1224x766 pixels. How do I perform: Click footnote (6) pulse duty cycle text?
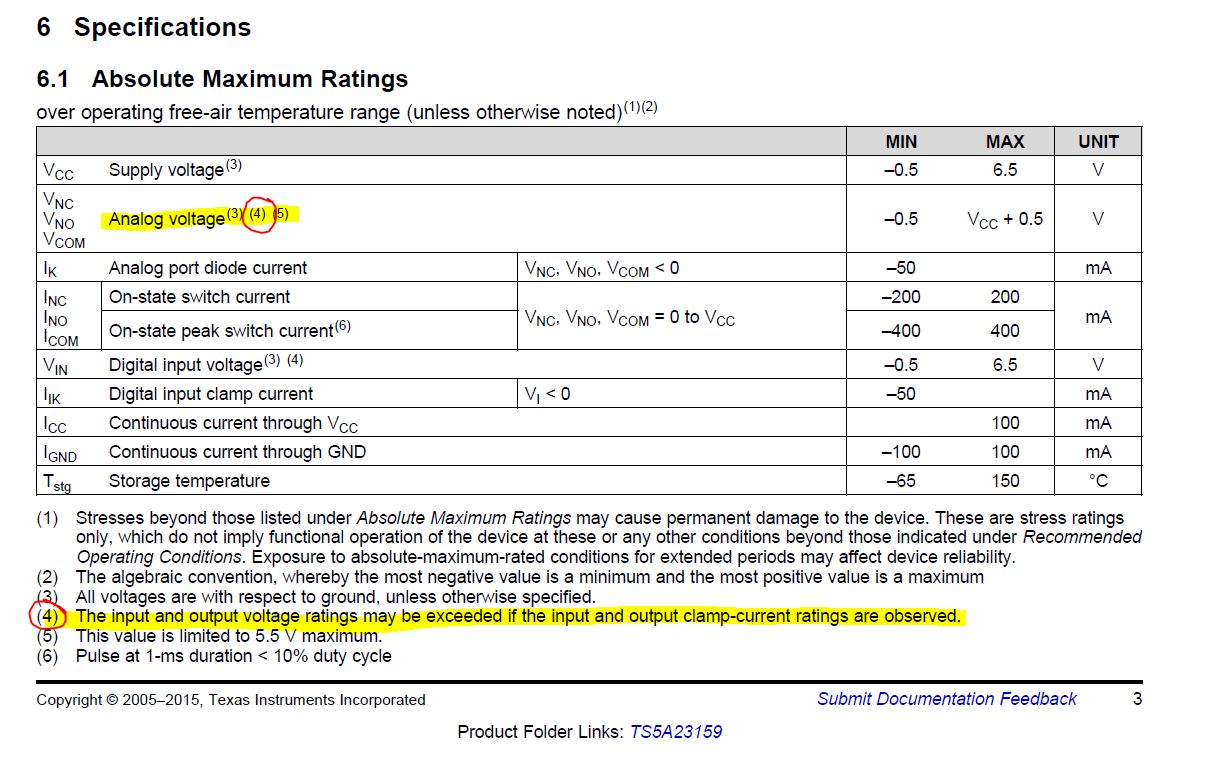(234, 656)
